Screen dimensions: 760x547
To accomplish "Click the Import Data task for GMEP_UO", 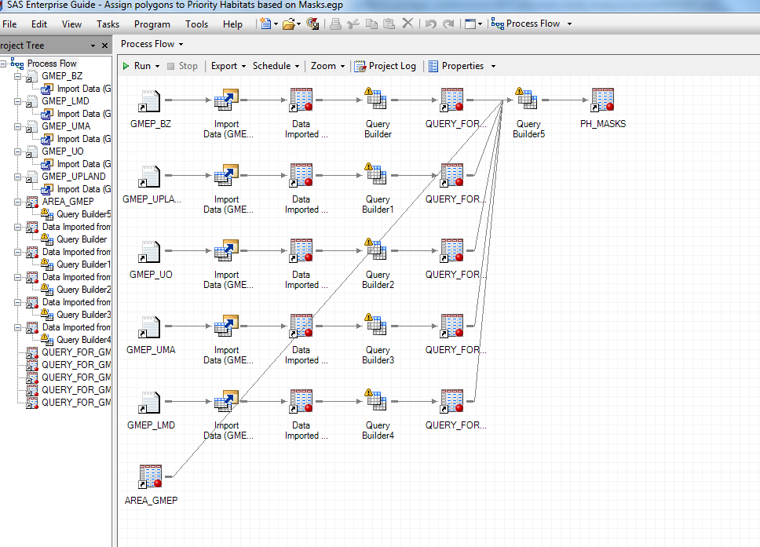I will (227, 251).
